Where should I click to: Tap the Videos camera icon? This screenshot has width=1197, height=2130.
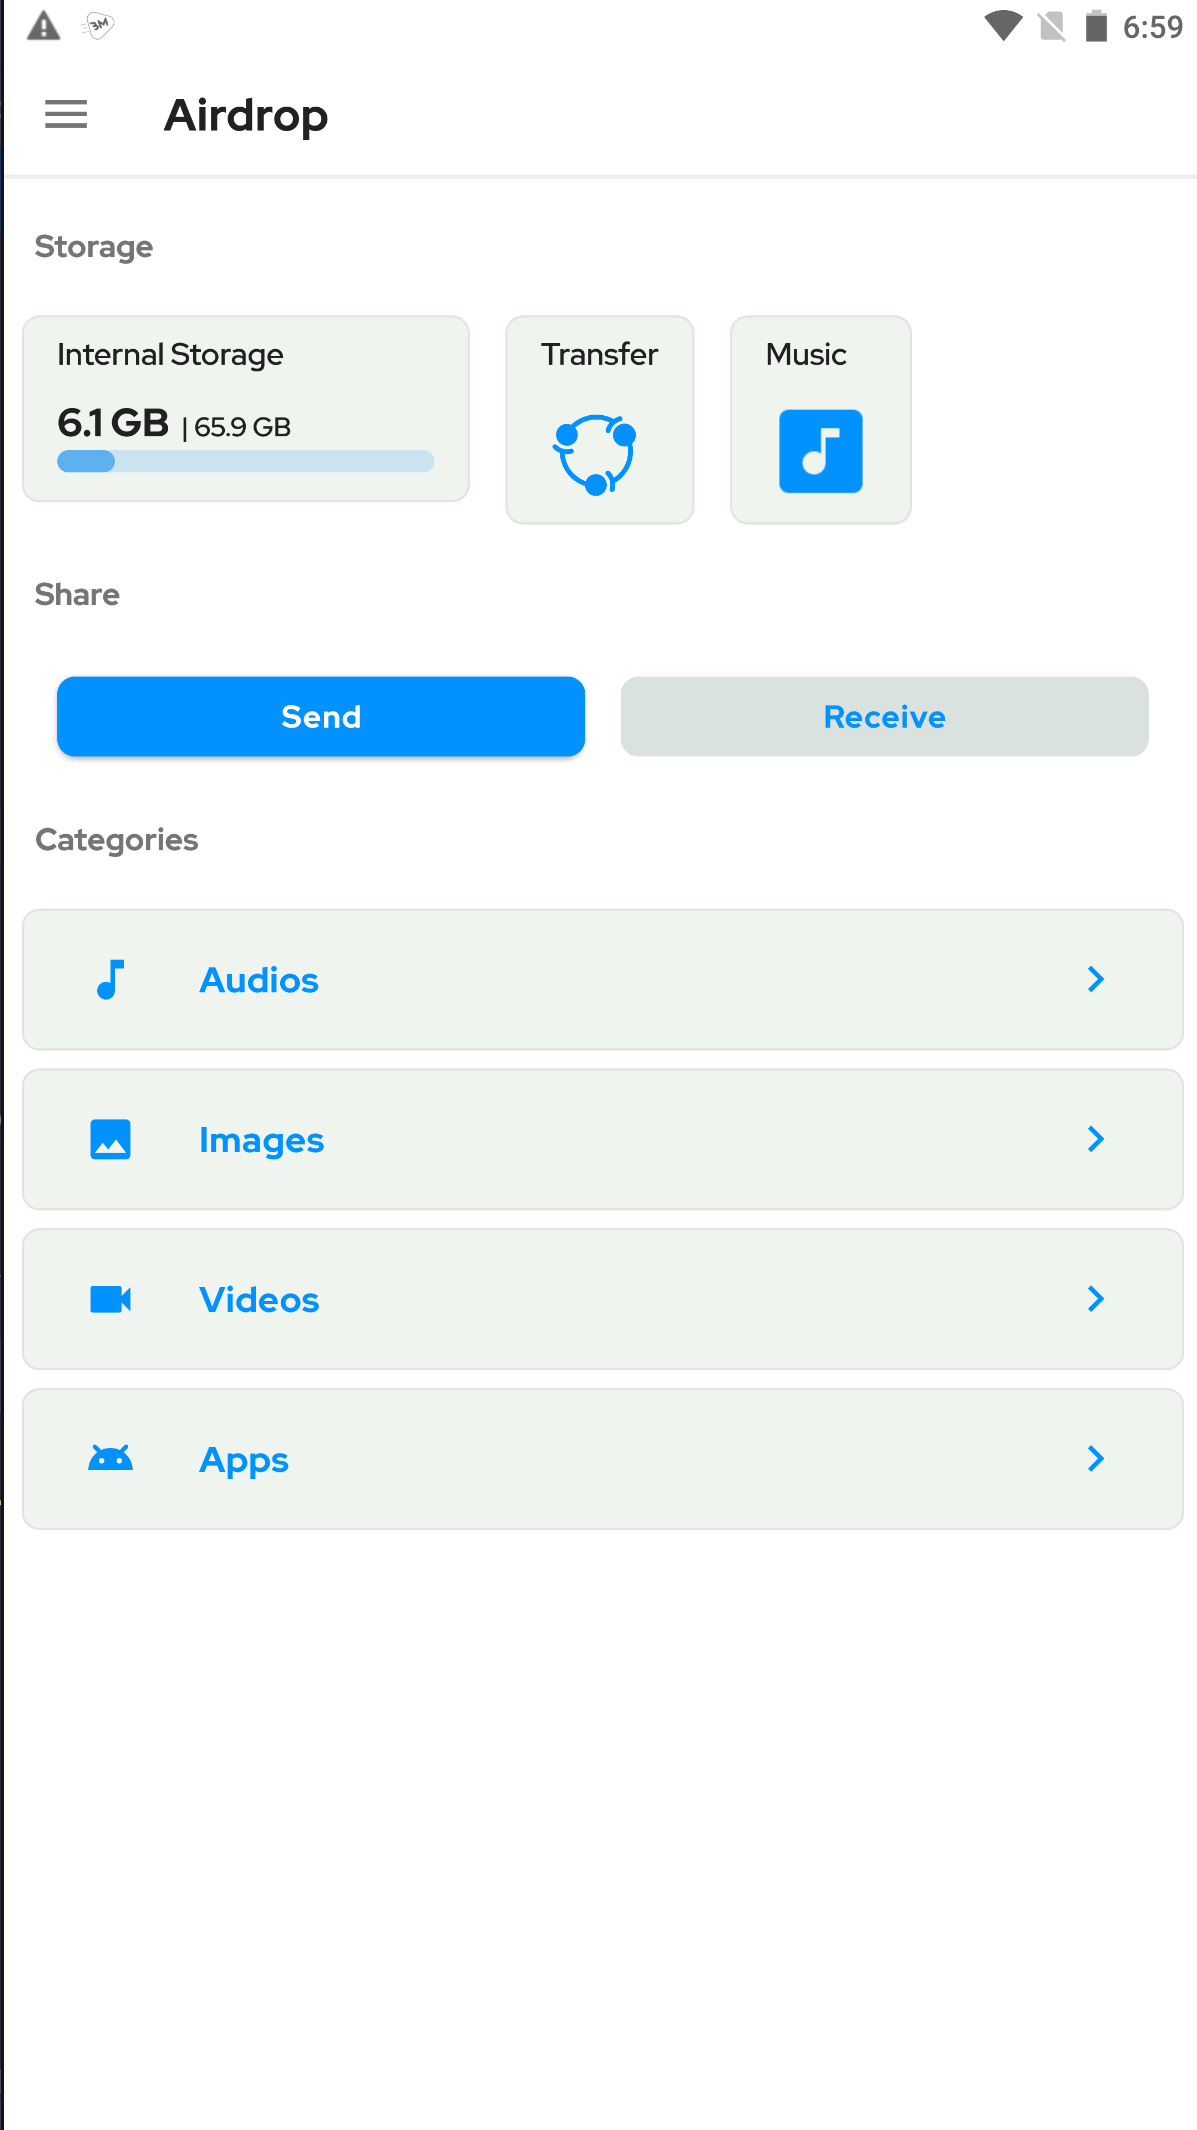click(x=110, y=1299)
